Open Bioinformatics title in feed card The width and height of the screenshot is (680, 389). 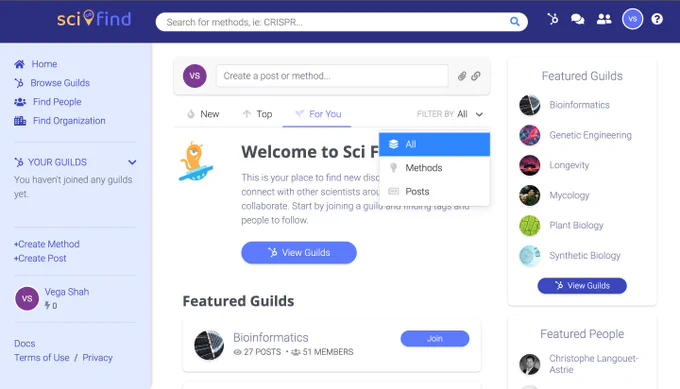coord(271,337)
